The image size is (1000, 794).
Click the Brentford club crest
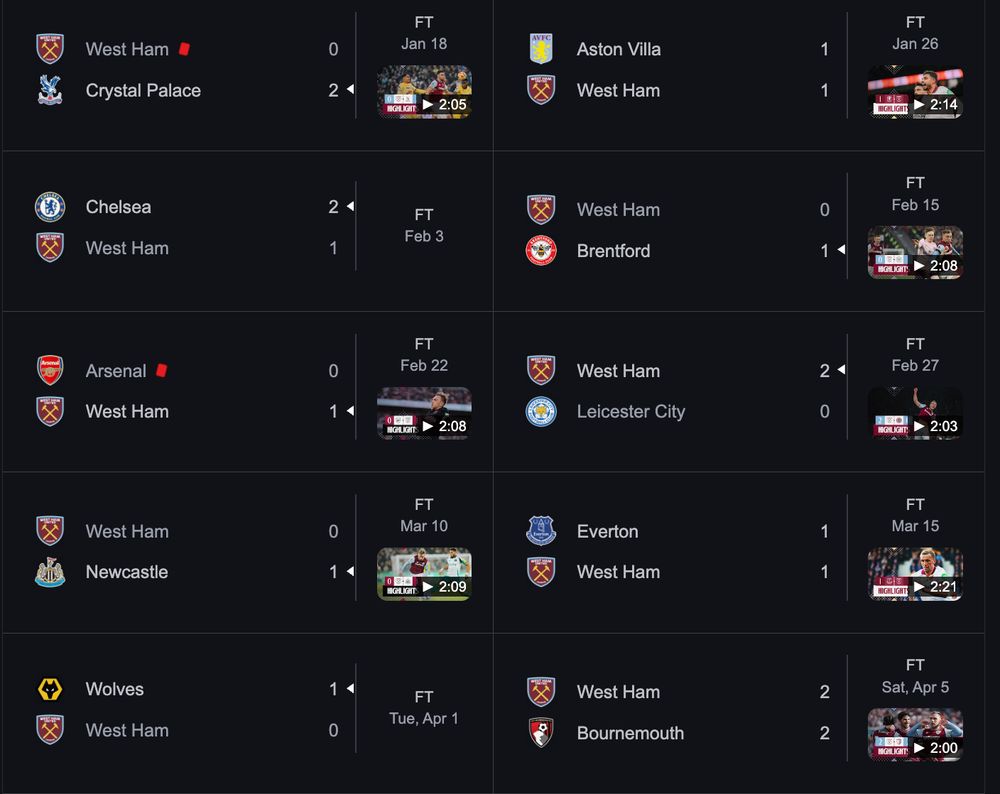pos(541,251)
